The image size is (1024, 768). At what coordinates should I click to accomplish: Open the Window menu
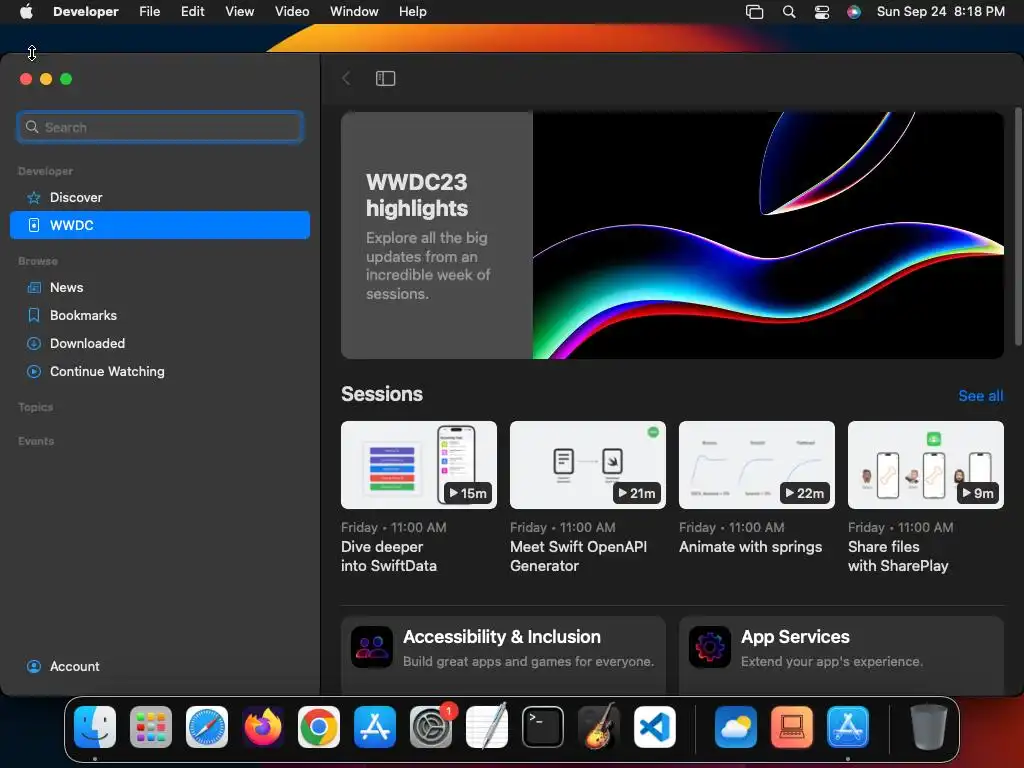[x=354, y=11]
